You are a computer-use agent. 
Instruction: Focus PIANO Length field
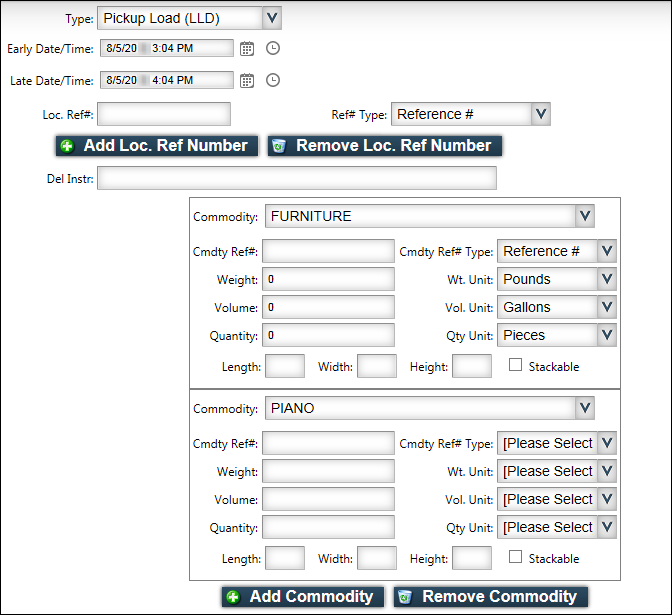tap(285, 558)
